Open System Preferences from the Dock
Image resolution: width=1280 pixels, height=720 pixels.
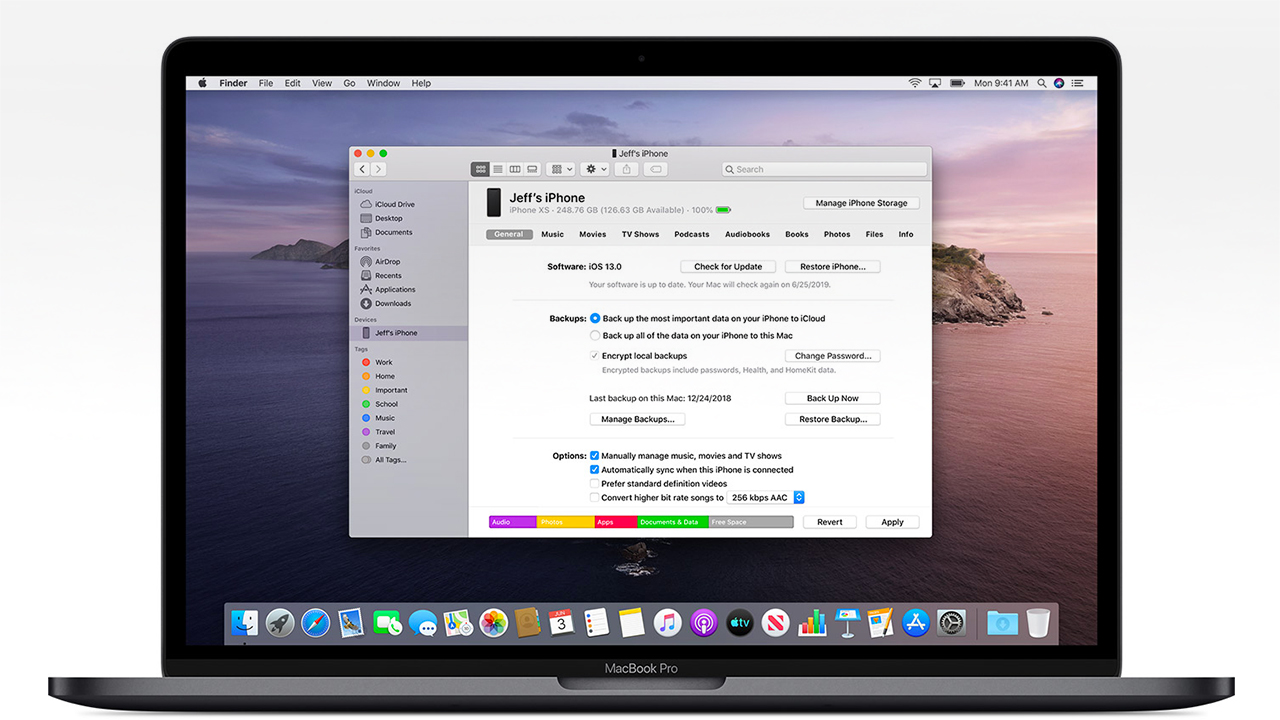(952, 623)
